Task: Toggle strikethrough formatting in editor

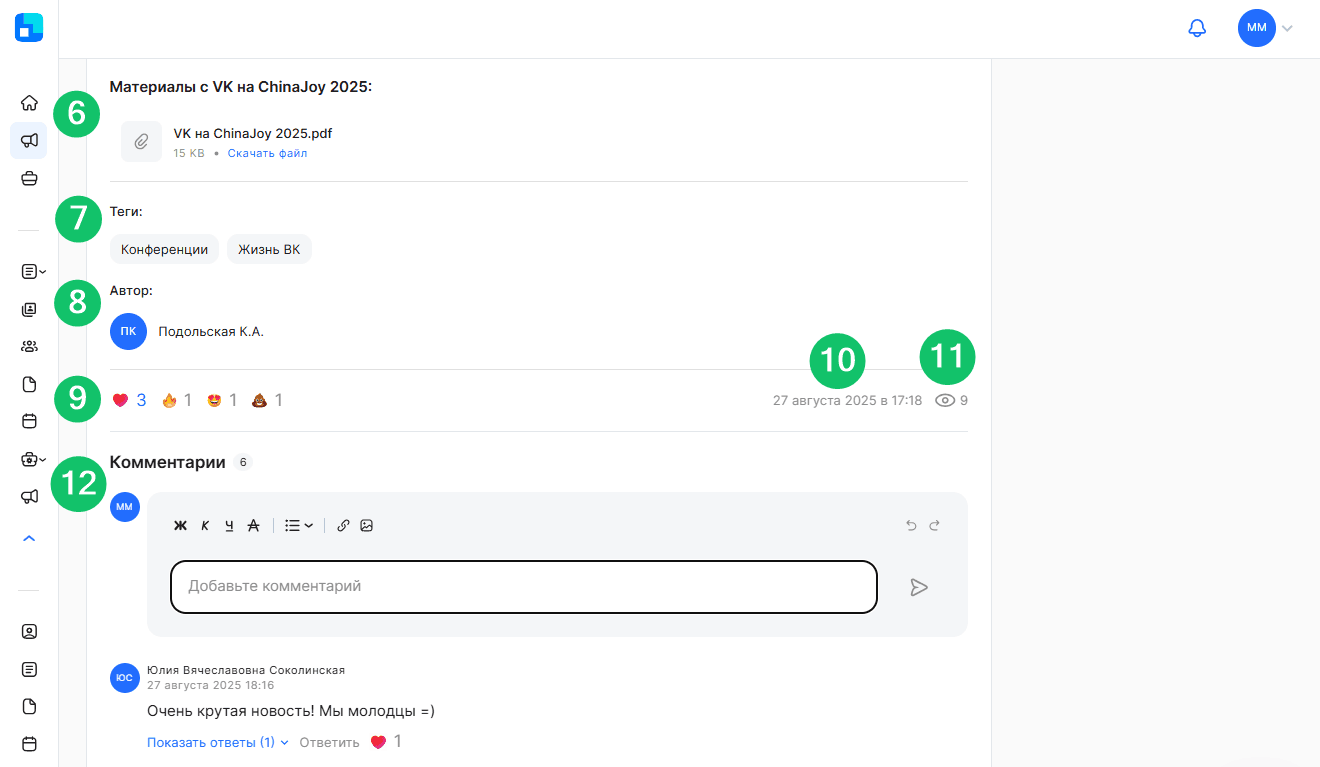Action: (x=253, y=525)
